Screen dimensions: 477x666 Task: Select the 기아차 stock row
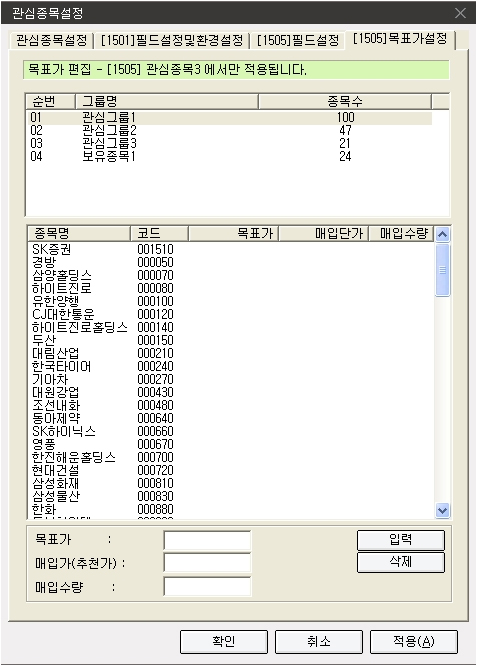pos(231,379)
